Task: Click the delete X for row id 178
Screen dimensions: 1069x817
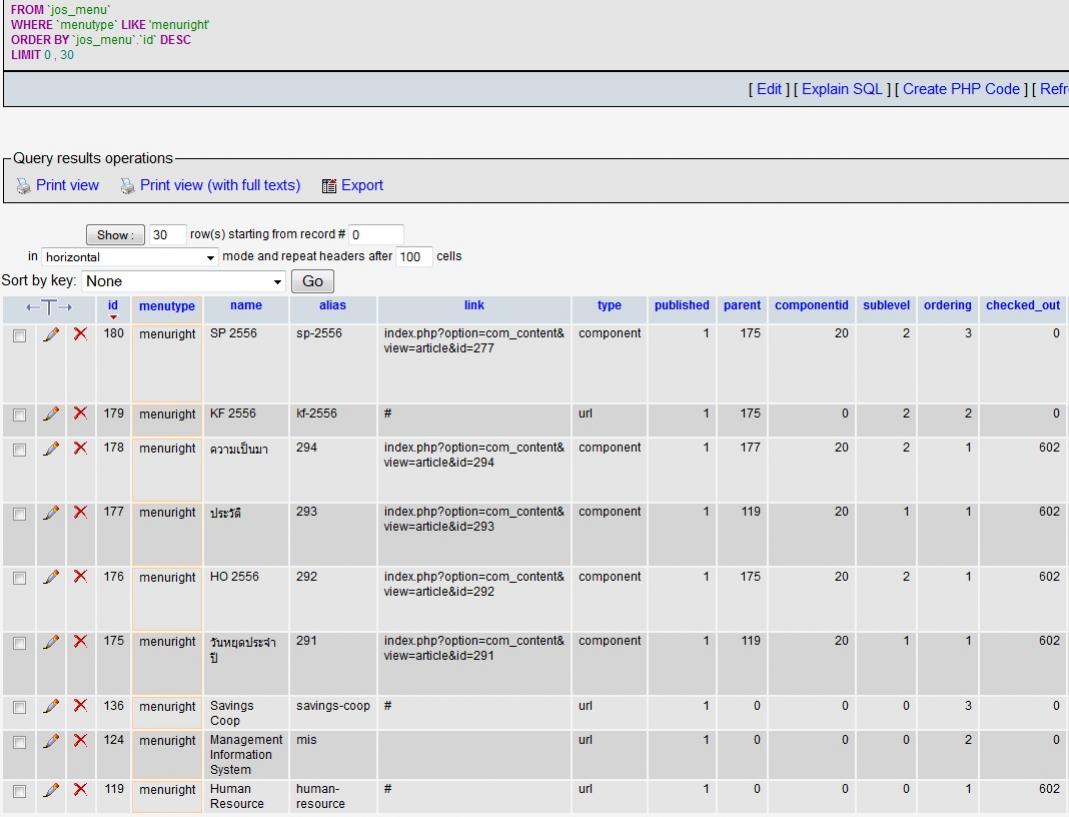Action: (80, 448)
